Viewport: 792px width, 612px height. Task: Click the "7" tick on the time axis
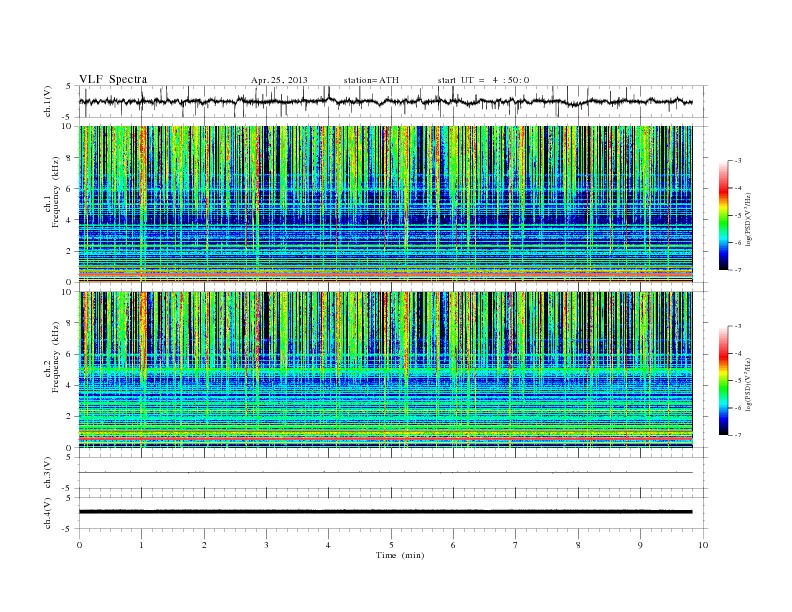pos(516,545)
